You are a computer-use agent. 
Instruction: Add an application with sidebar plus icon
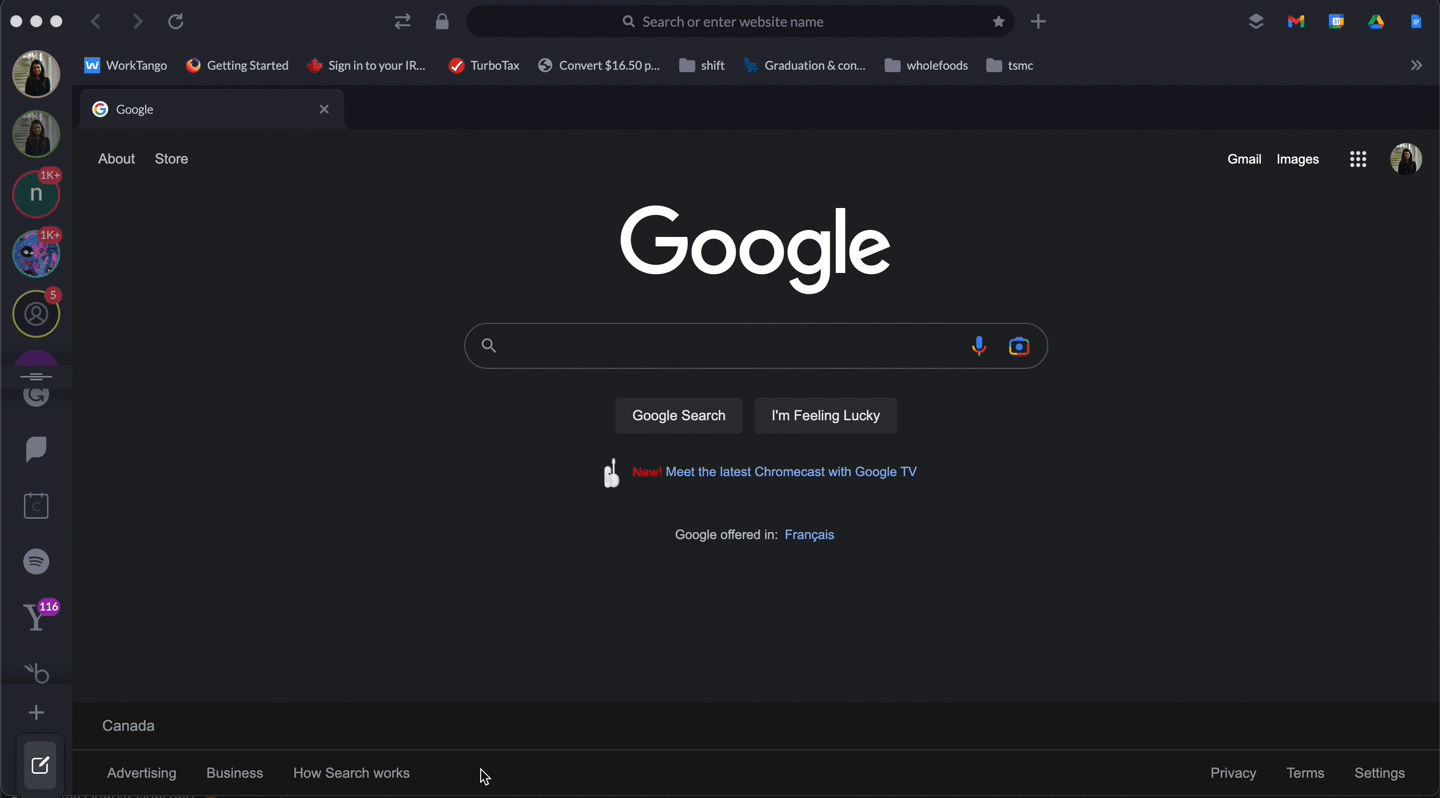pos(36,713)
